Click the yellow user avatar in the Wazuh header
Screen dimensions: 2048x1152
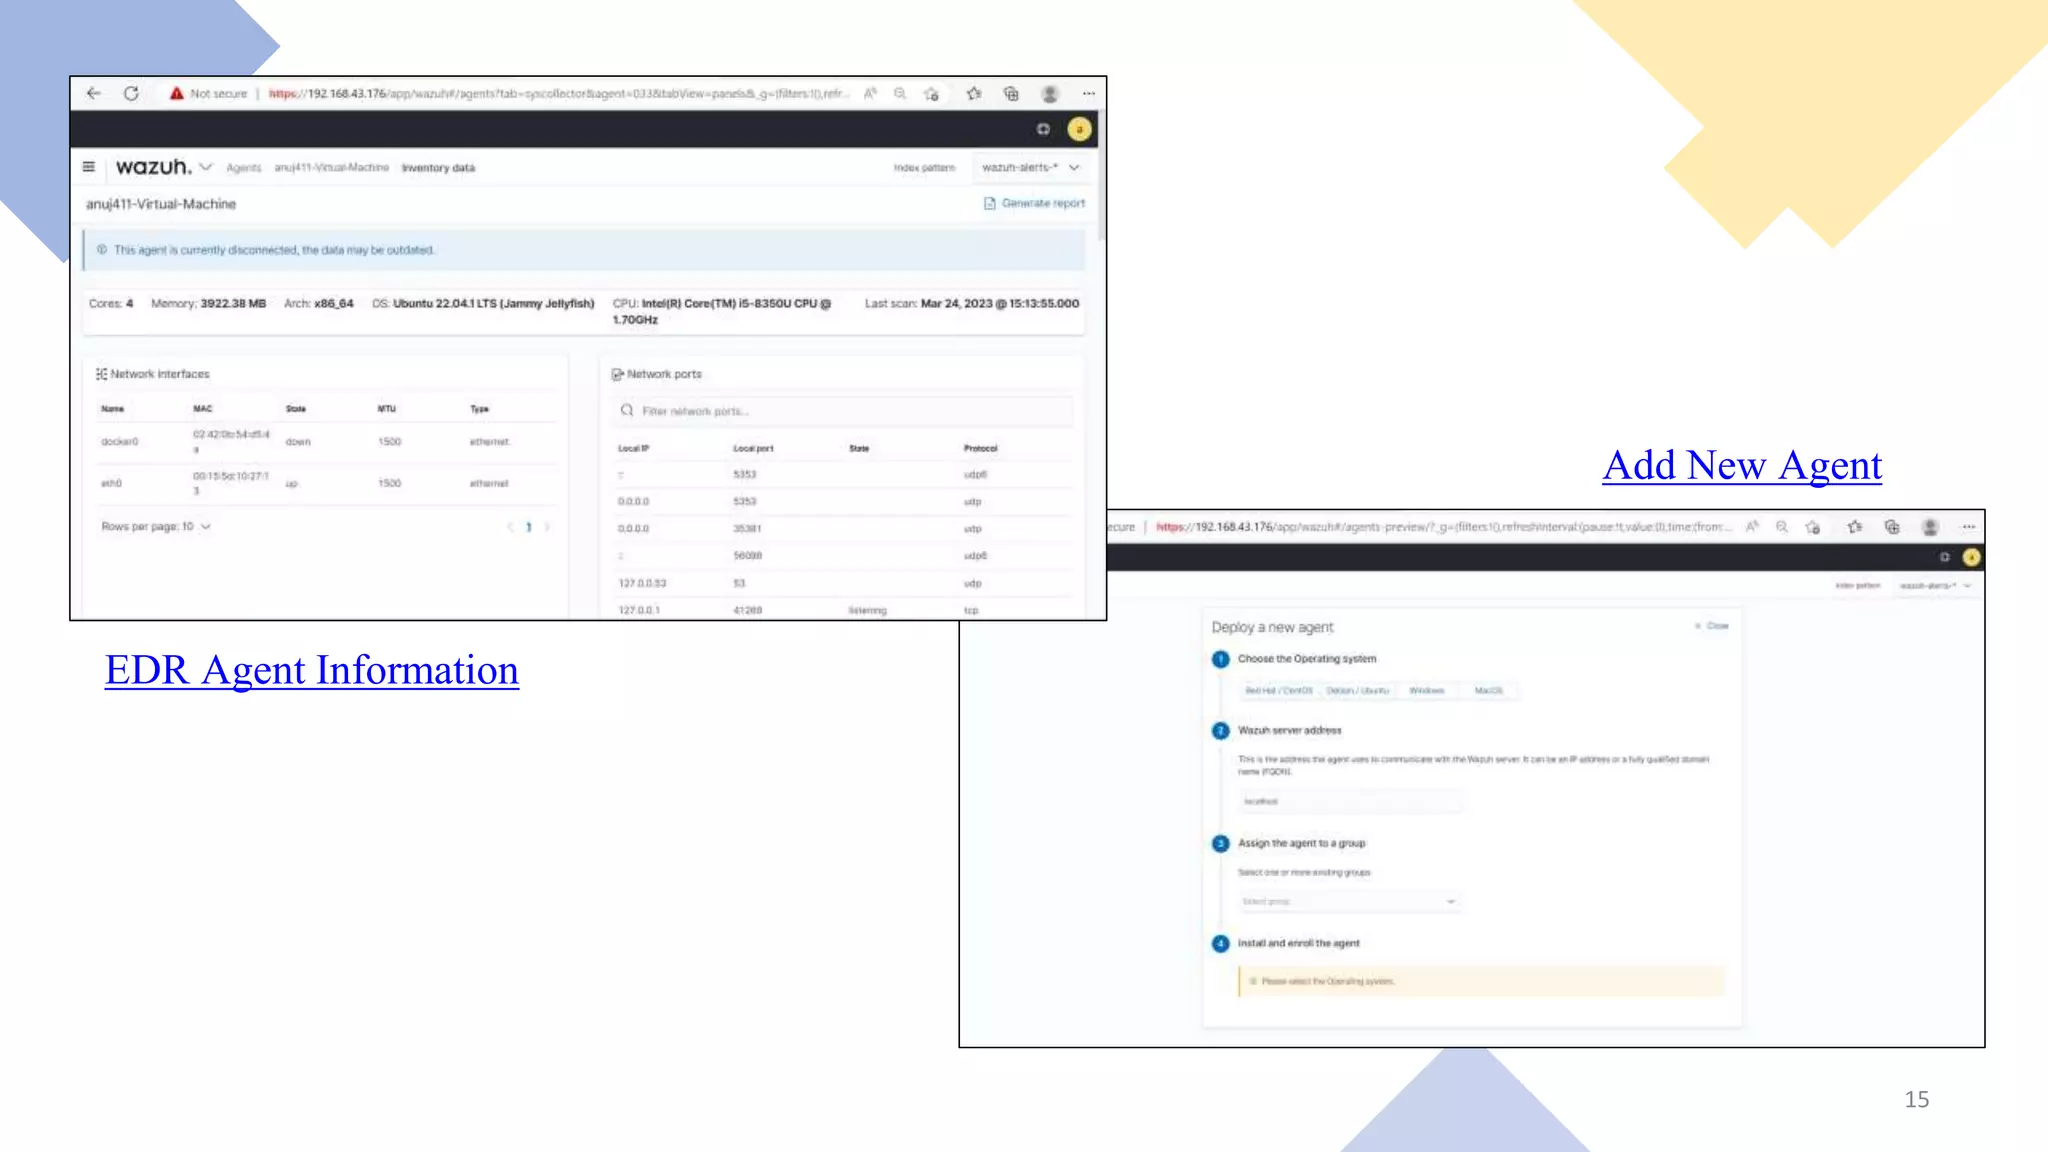(1079, 129)
